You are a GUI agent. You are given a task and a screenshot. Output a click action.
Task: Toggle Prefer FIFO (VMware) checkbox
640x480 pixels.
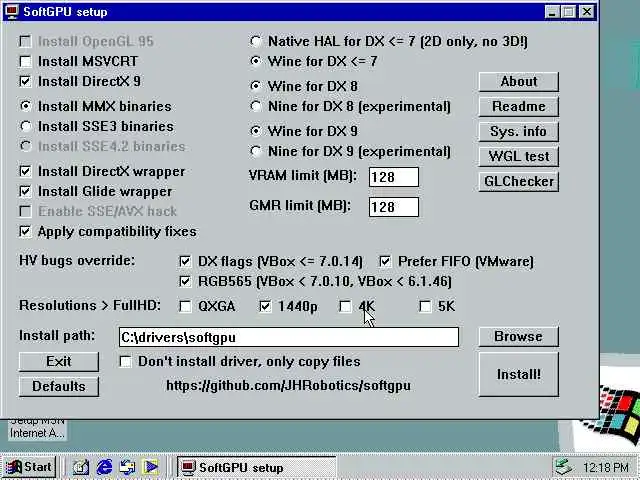(385, 261)
